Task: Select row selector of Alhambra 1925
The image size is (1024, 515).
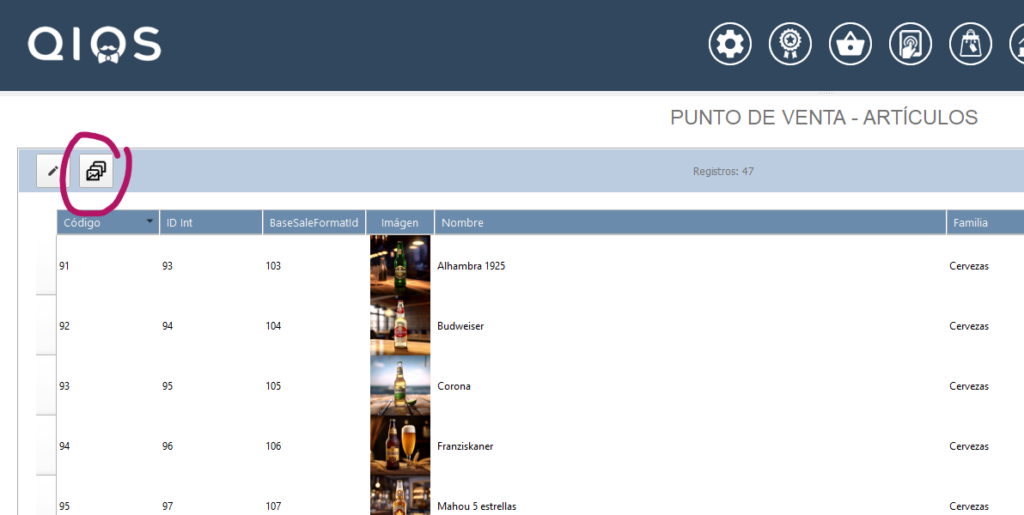Action: click(x=46, y=266)
